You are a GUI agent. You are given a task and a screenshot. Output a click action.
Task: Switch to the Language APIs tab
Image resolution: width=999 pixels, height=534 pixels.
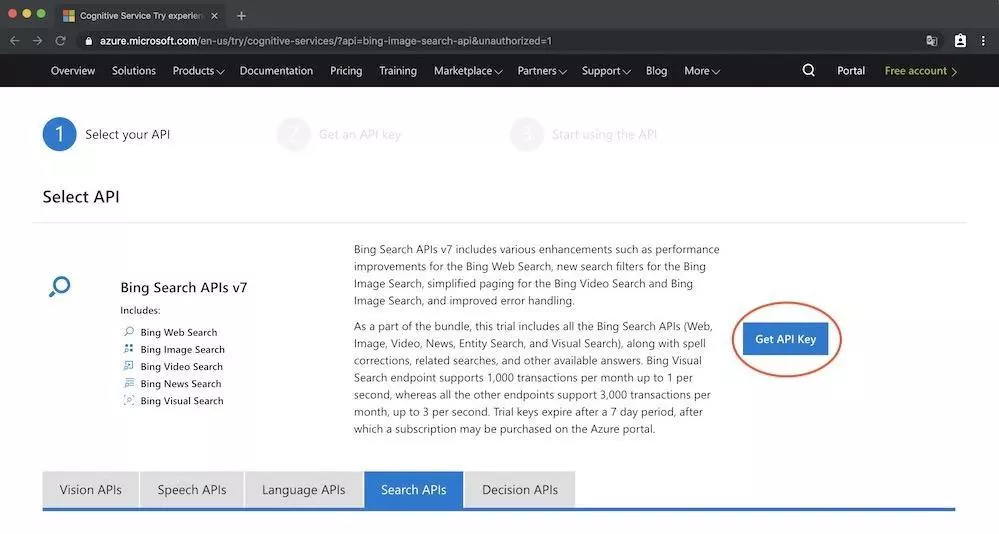[x=303, y=489]
